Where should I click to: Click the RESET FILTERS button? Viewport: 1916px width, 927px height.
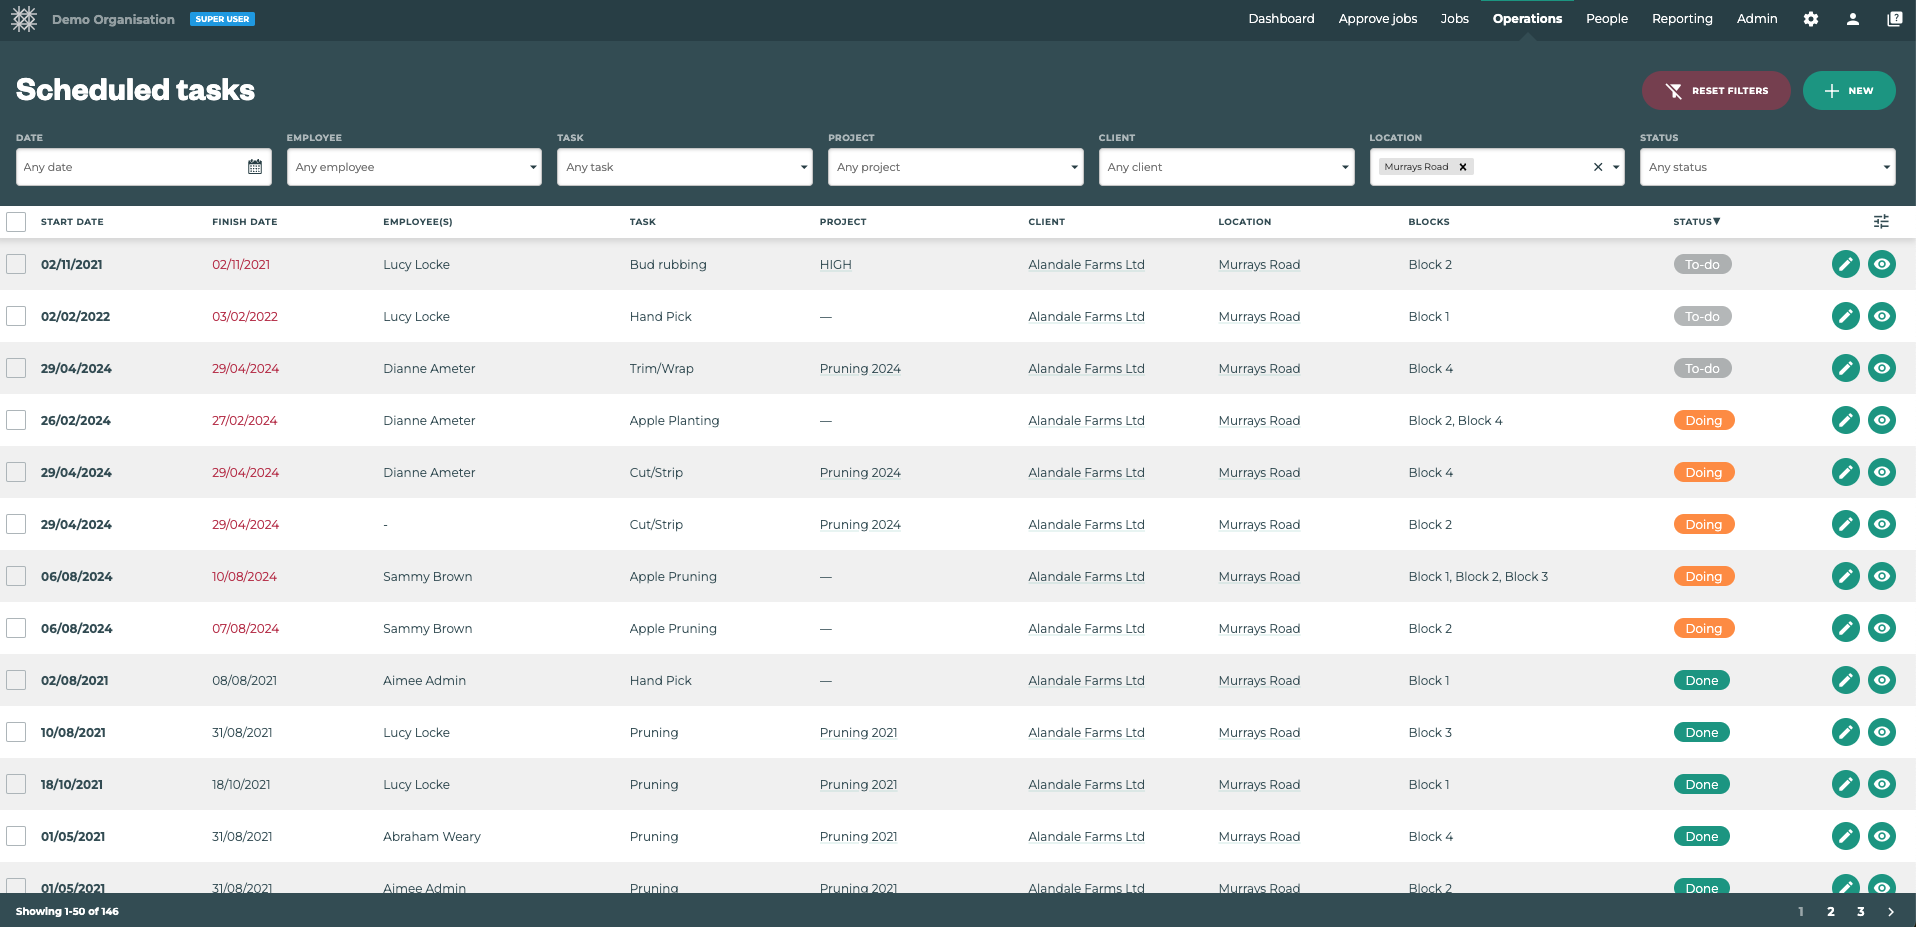pos(1716,90)
